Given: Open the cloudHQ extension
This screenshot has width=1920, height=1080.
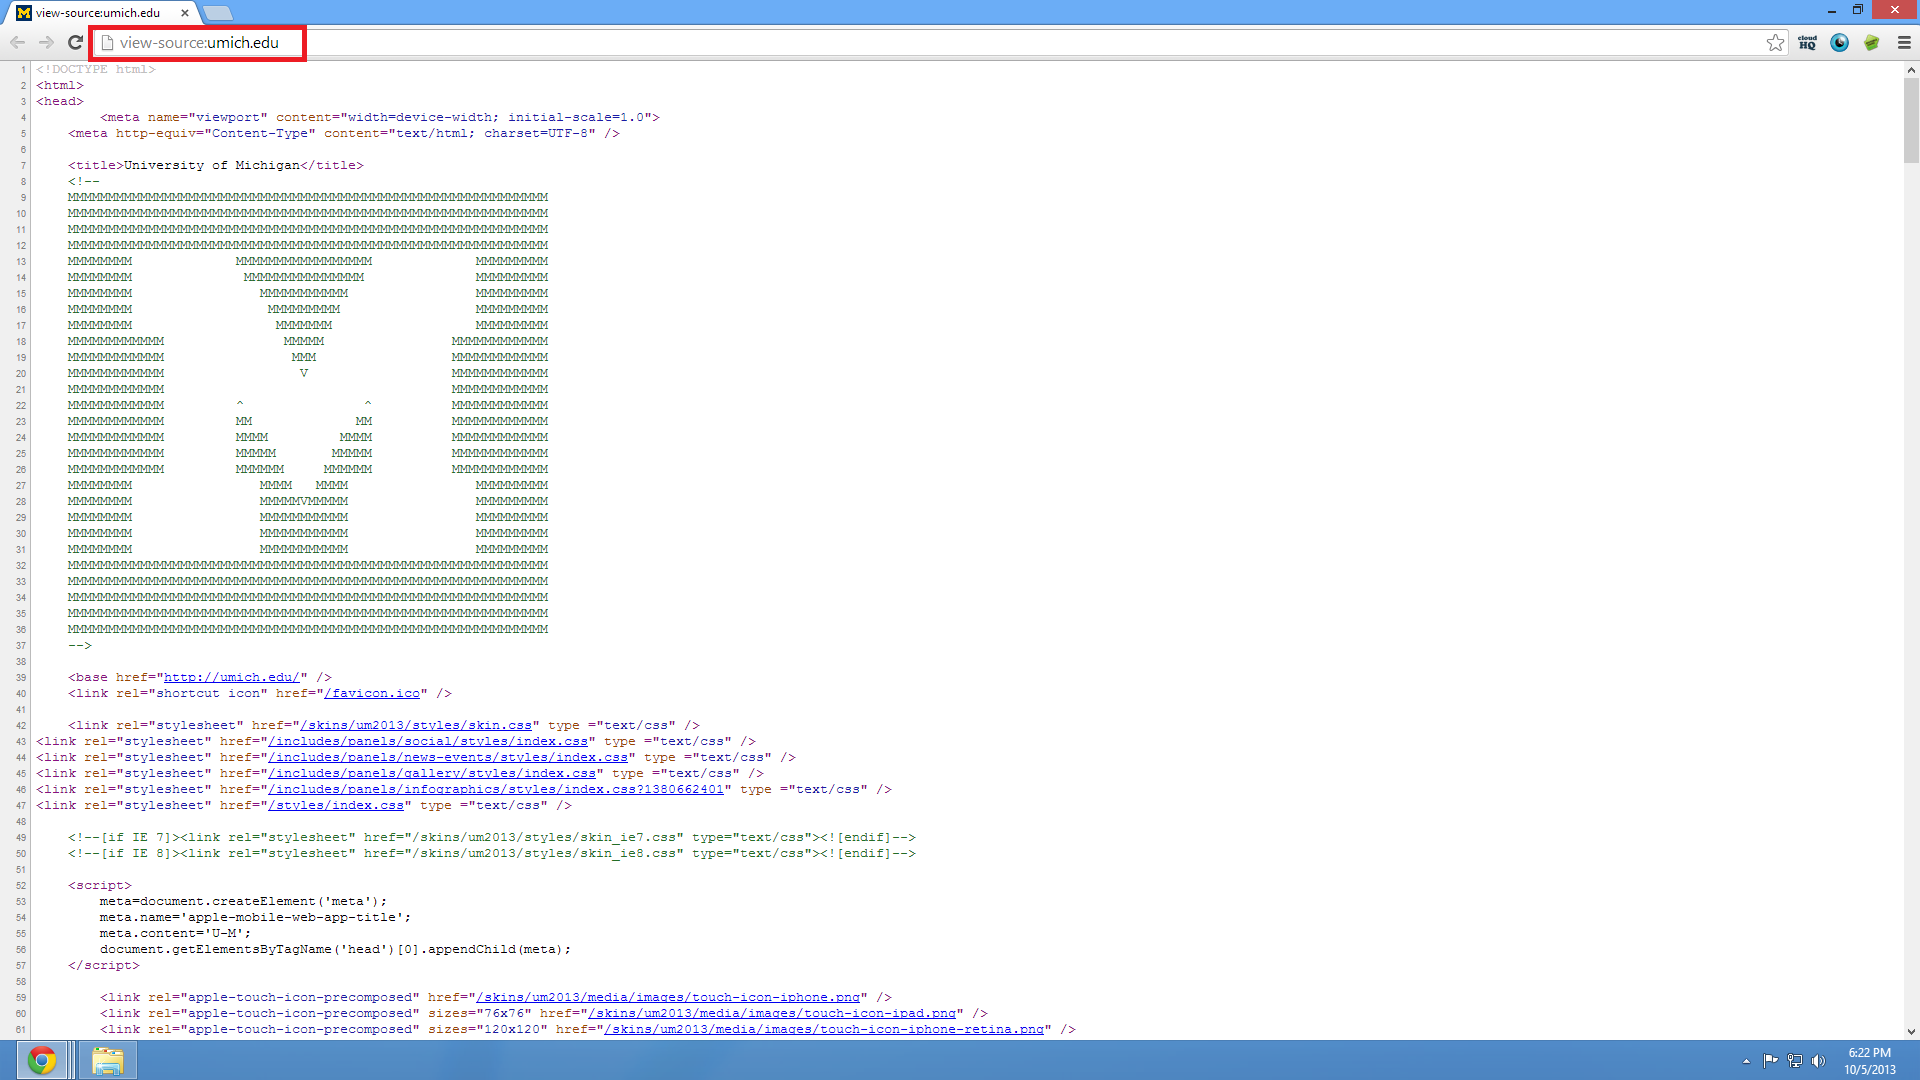Looking at the screenshot, I should click(1807, 42).
